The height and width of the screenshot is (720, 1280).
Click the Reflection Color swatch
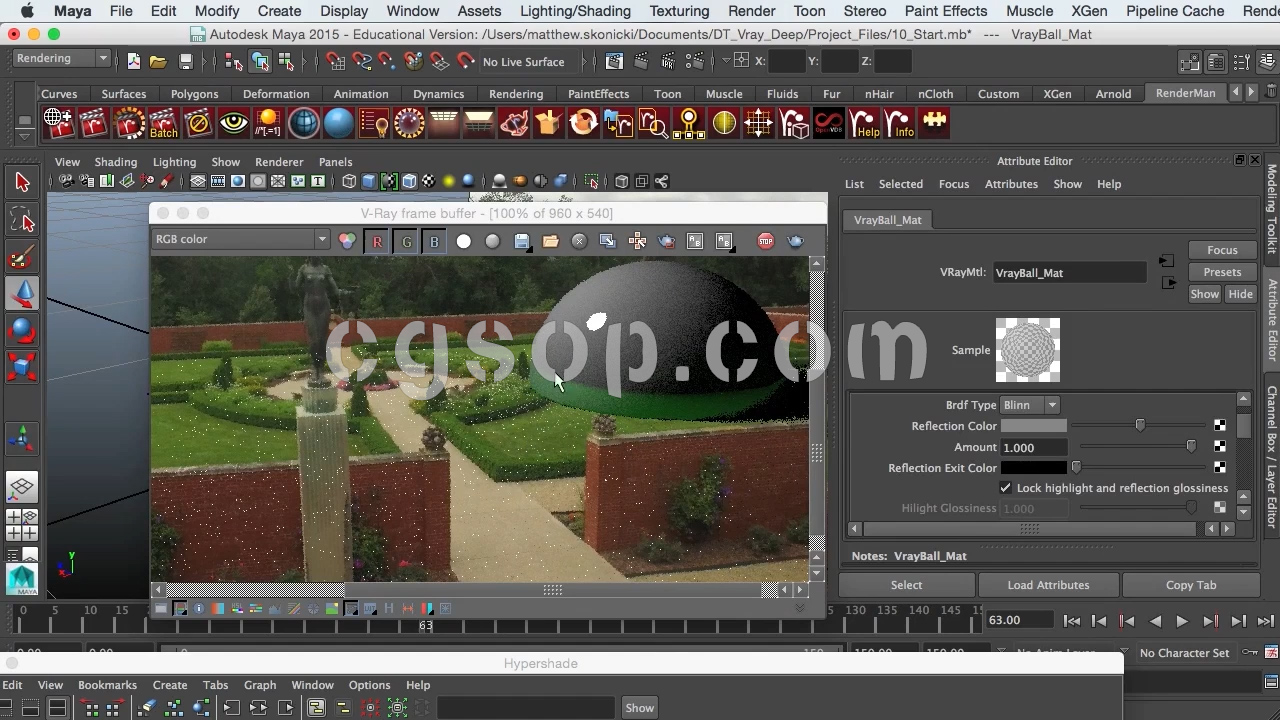tap(1034, 426)
